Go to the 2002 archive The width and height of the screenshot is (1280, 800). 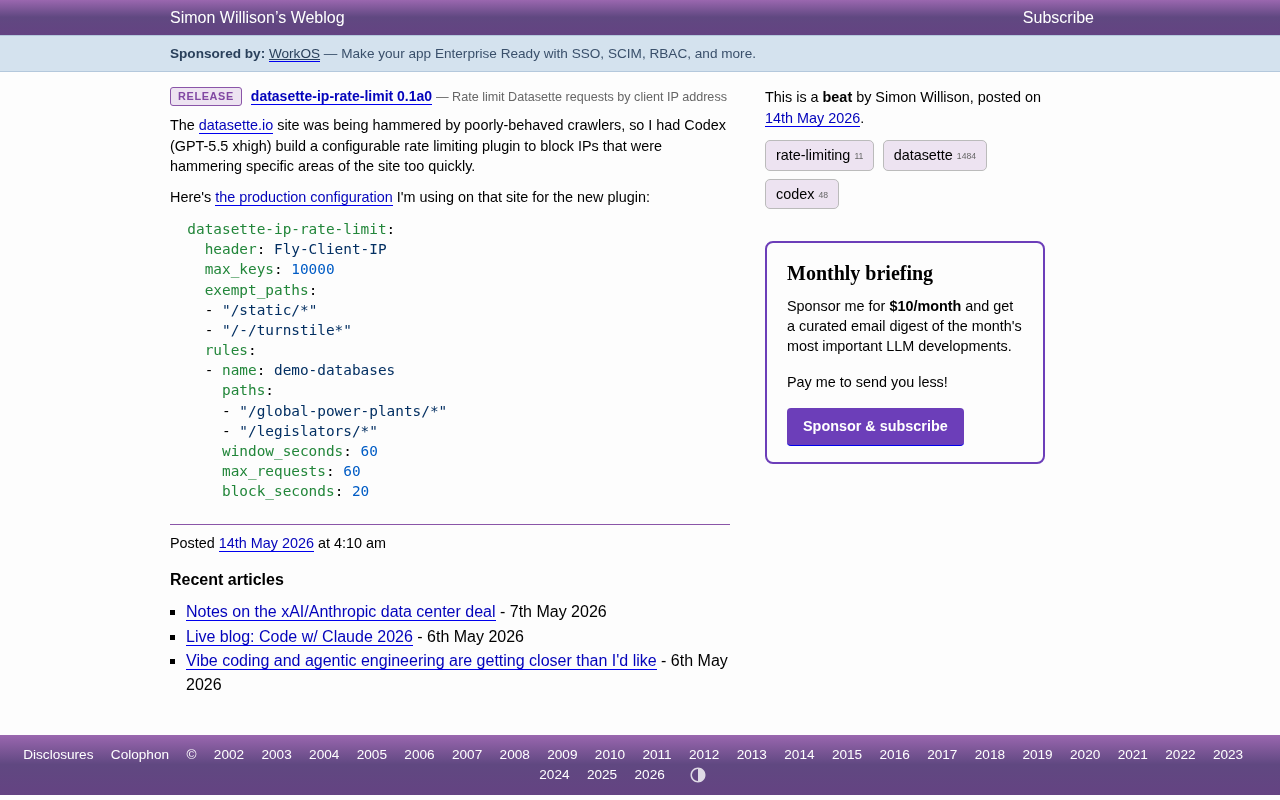[x=229, y=755]
